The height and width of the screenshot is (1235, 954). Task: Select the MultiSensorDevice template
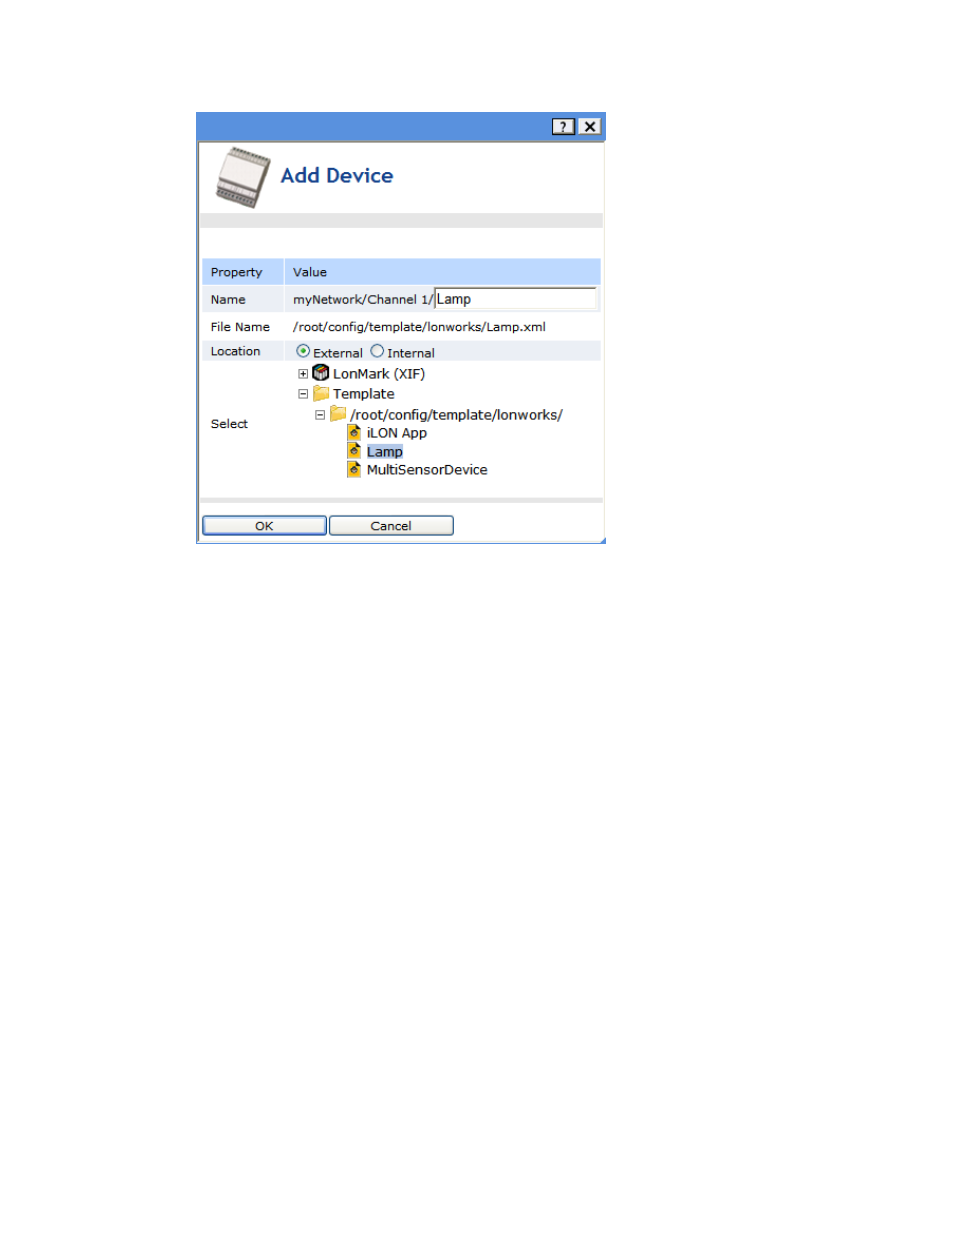point(427,470)
